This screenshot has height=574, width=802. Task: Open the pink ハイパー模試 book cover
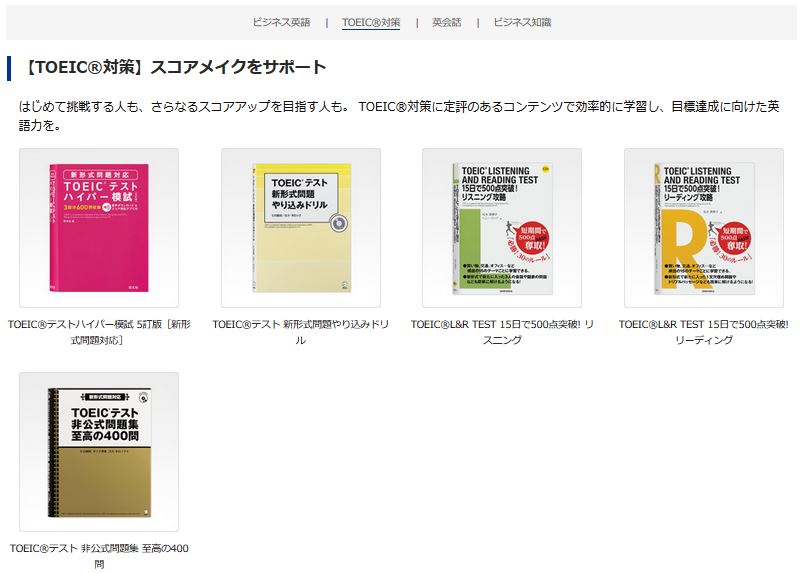click(x=99, y=228)
